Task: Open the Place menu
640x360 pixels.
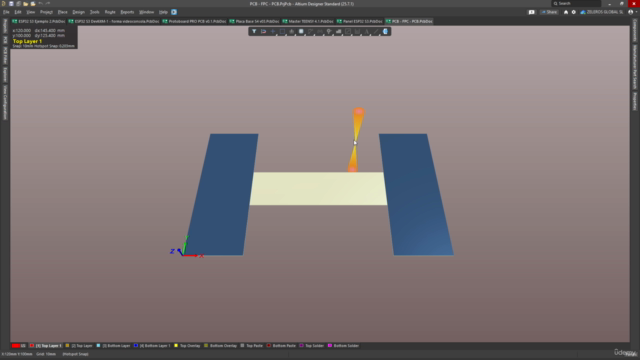Action: click(x=62, y=12)
